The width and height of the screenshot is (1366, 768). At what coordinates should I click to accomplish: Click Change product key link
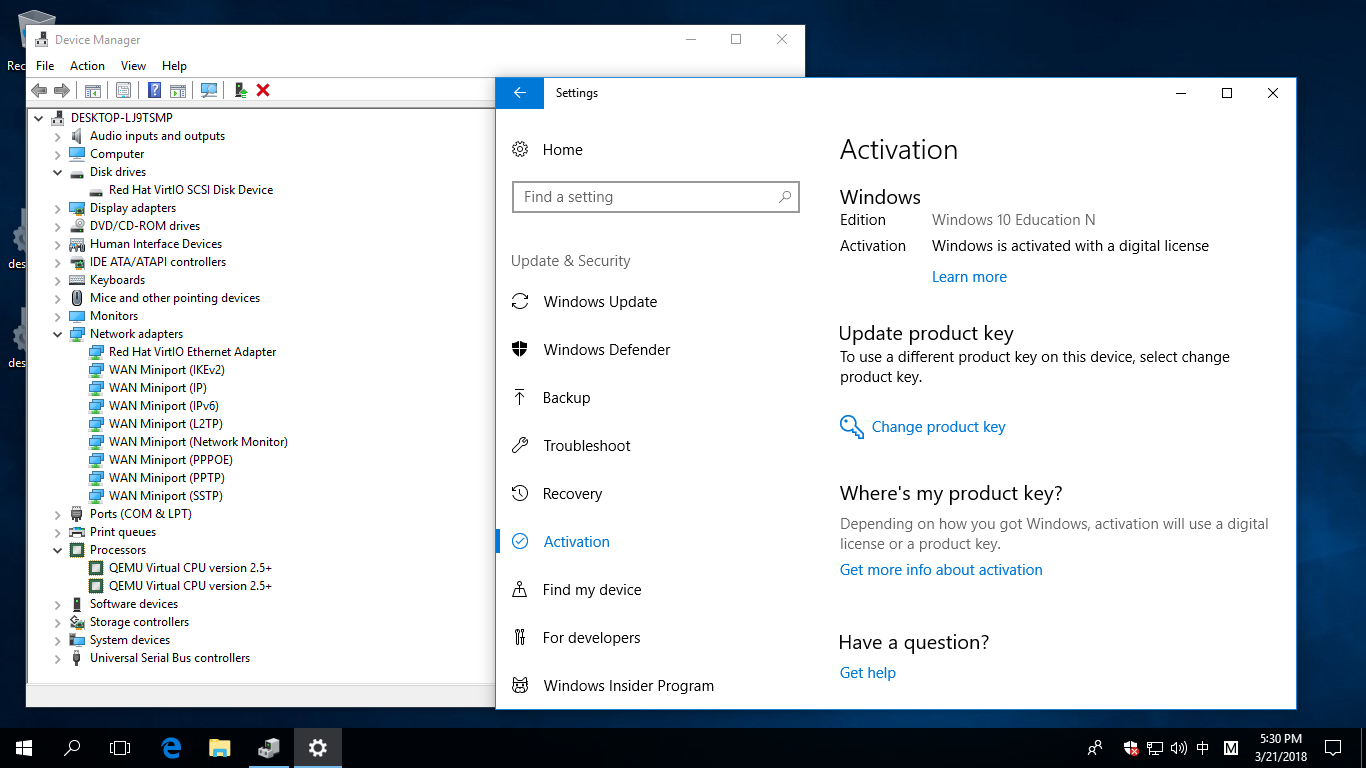pos(938,427)
